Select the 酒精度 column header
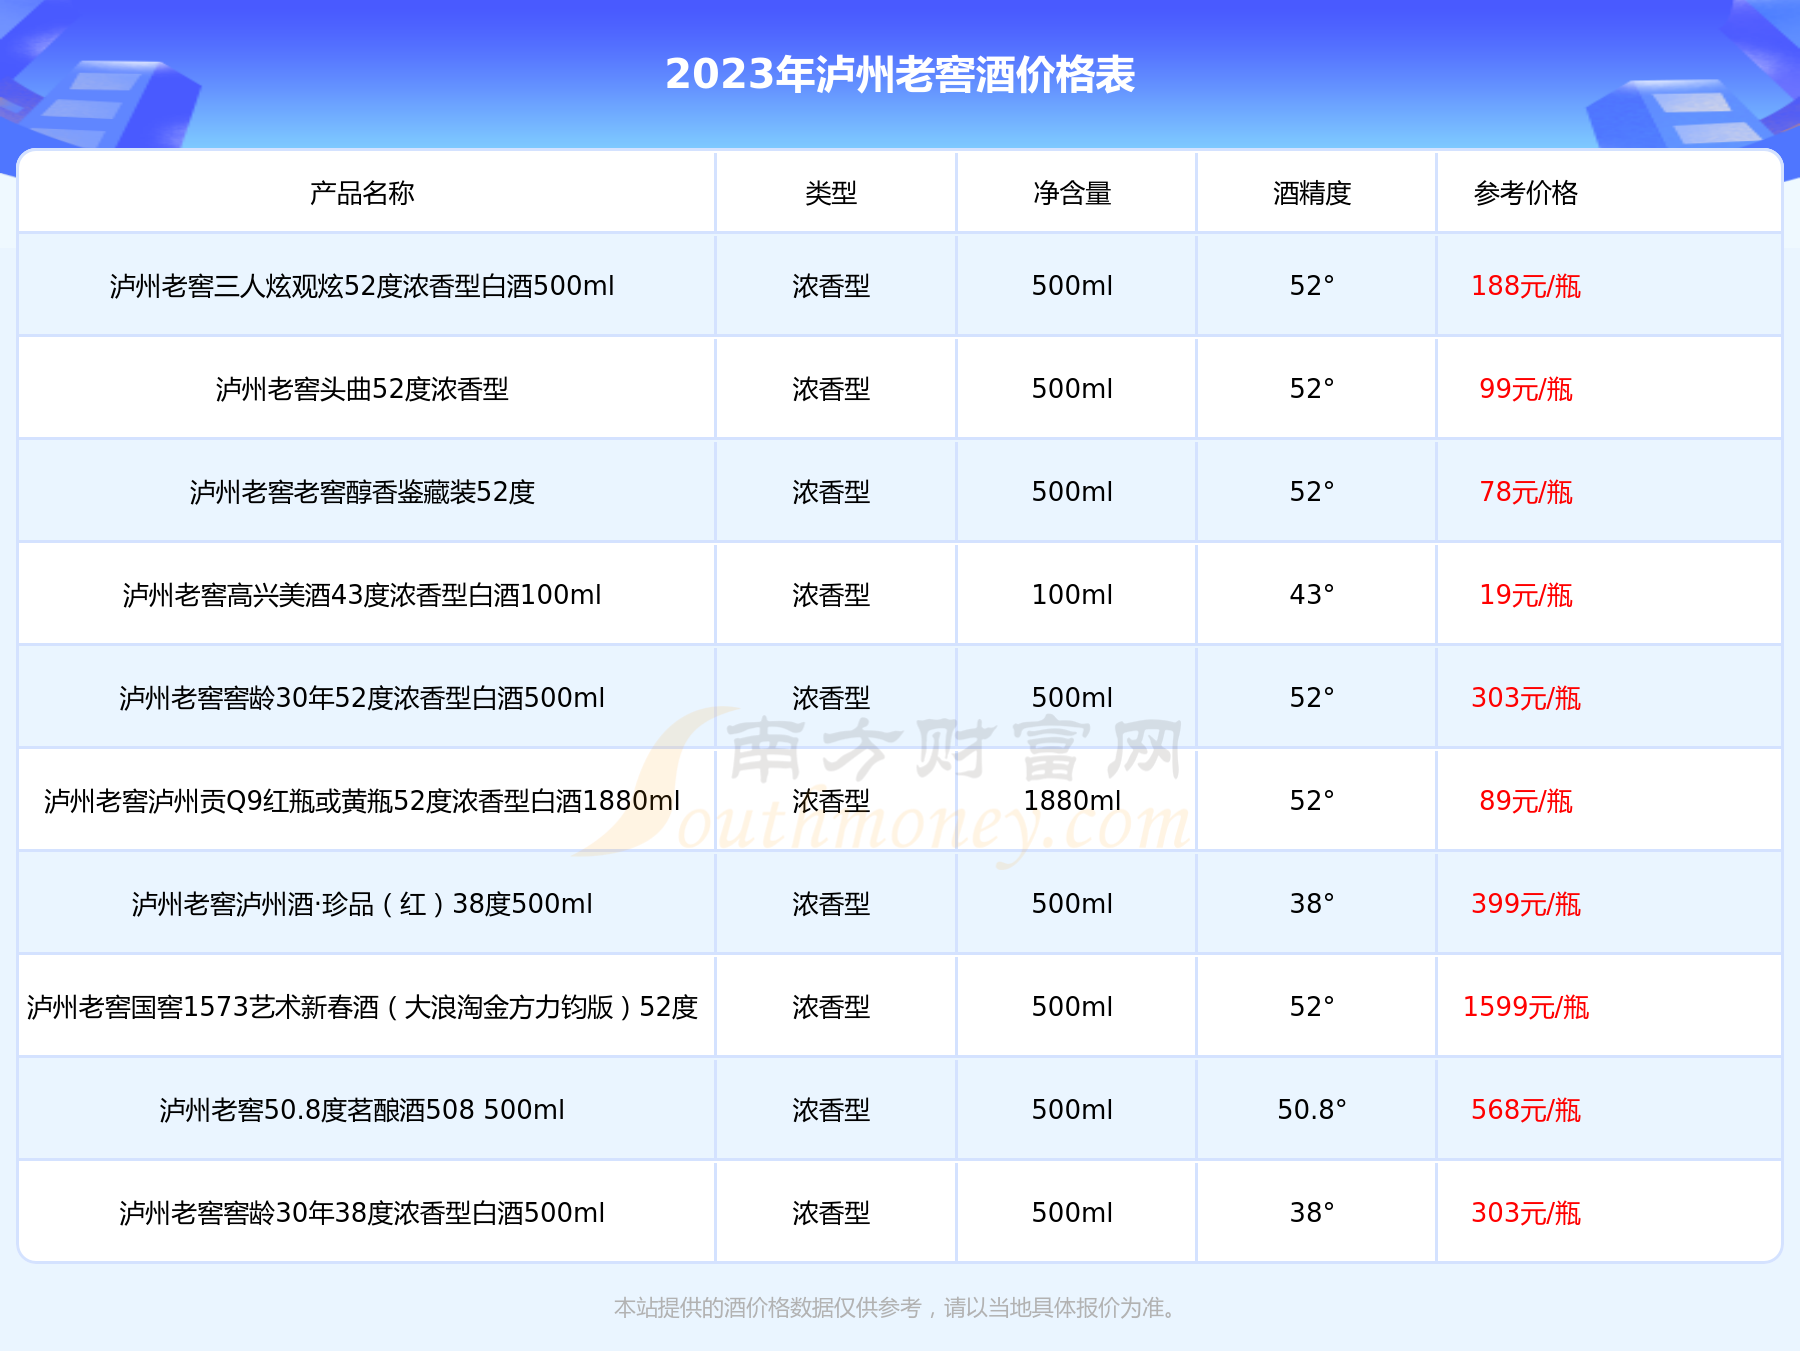The height and width of the screenshot is (1351, 1800). [x=1312, y=193]
